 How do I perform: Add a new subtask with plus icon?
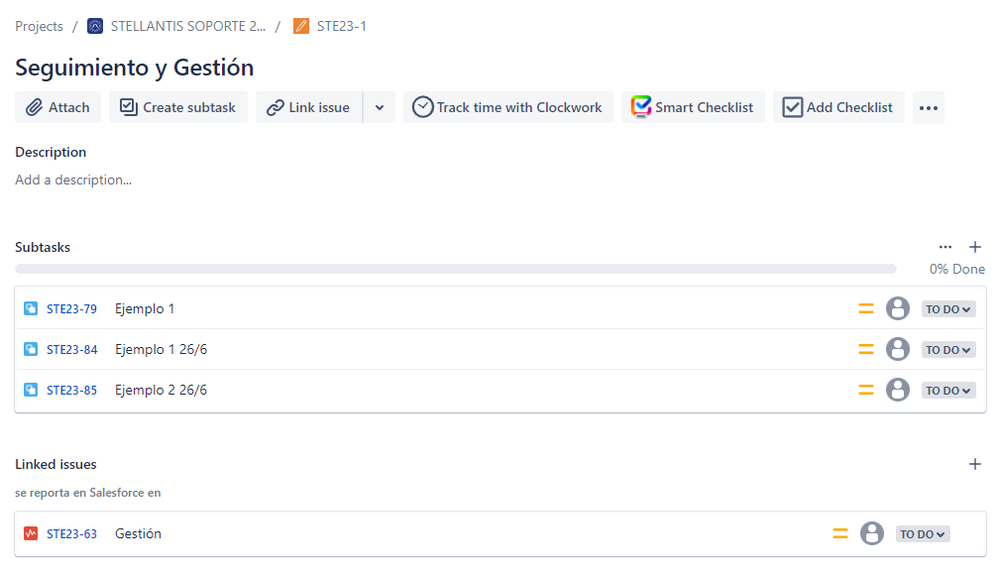(975, 247)
